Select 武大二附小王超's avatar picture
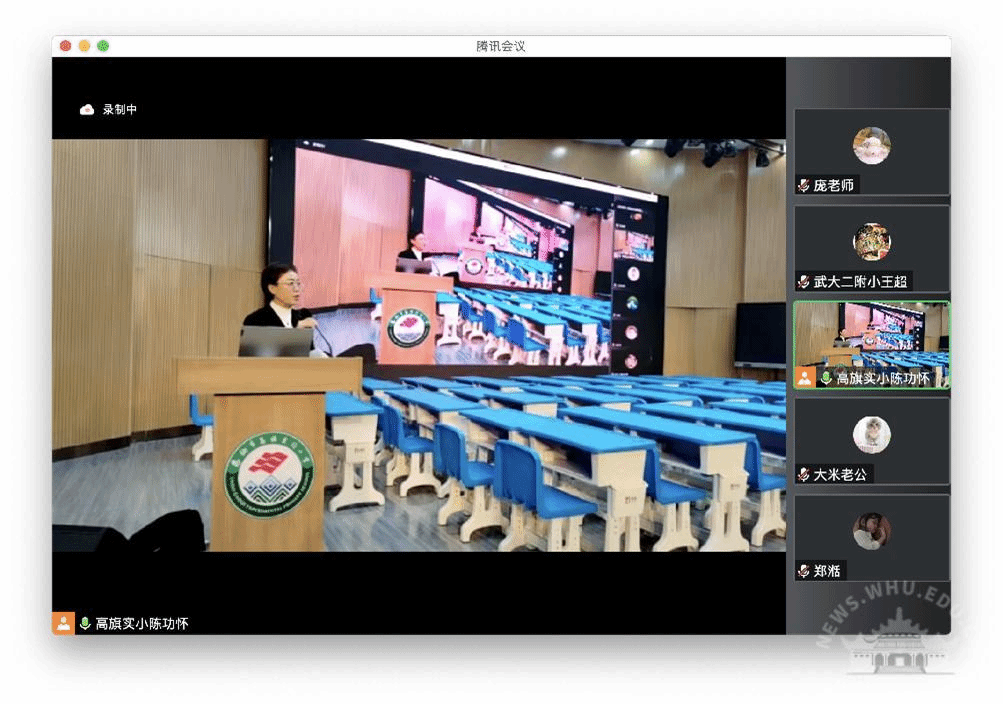 click(871, 242)
